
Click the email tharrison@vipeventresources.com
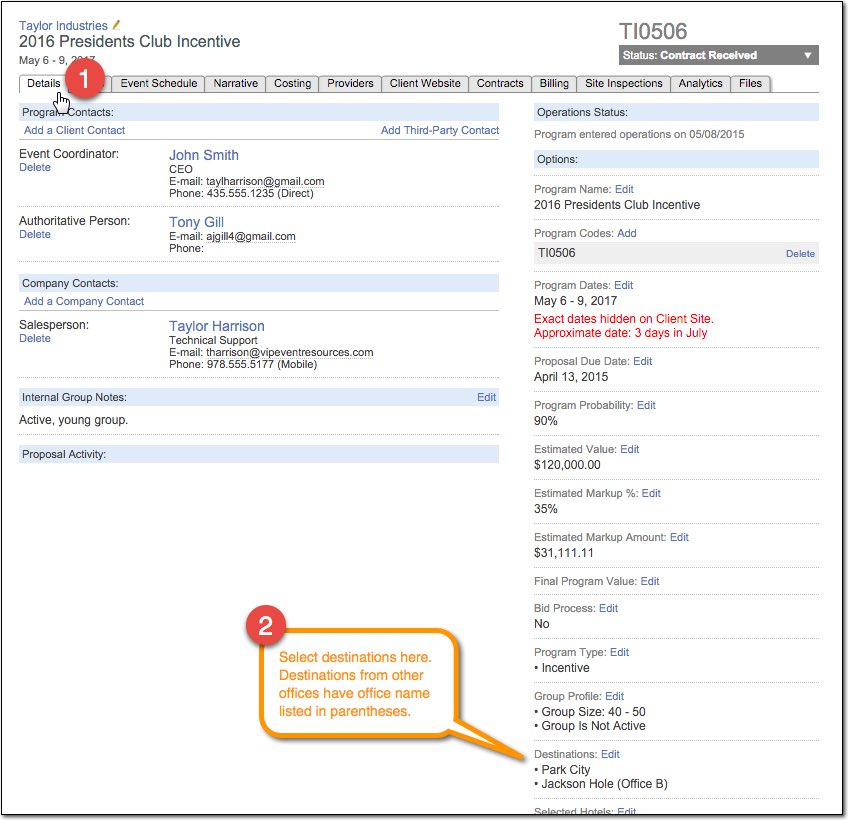(289, 353)
